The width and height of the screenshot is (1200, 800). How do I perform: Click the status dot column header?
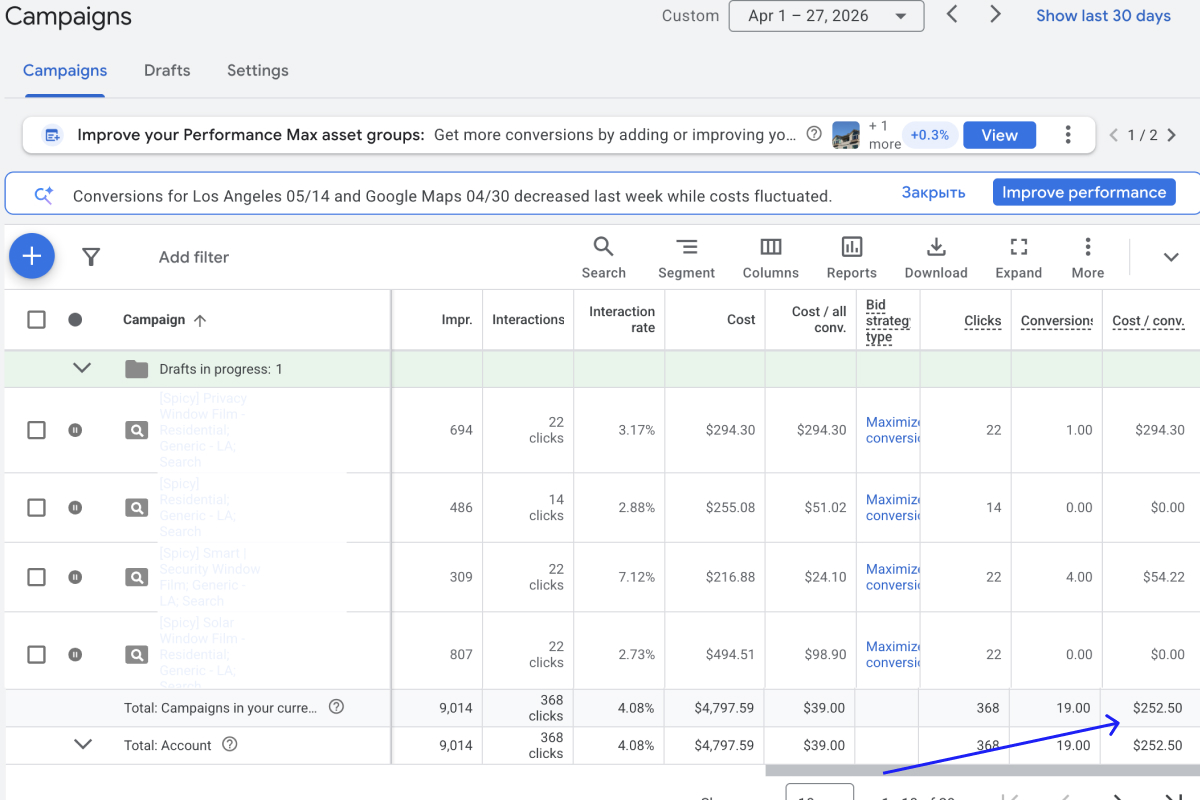[75, 320]
